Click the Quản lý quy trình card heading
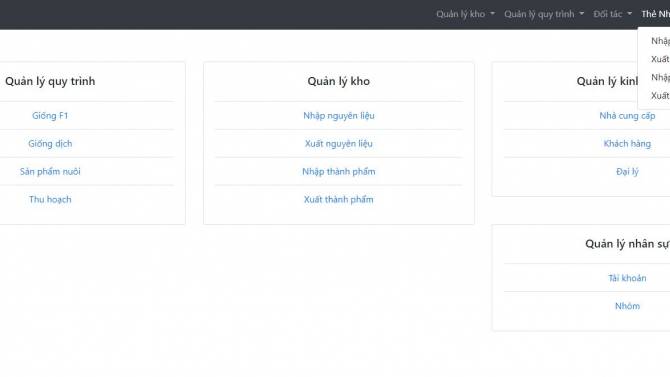The width and height of the screenshot is (670, 377). [x=50, y=81]
